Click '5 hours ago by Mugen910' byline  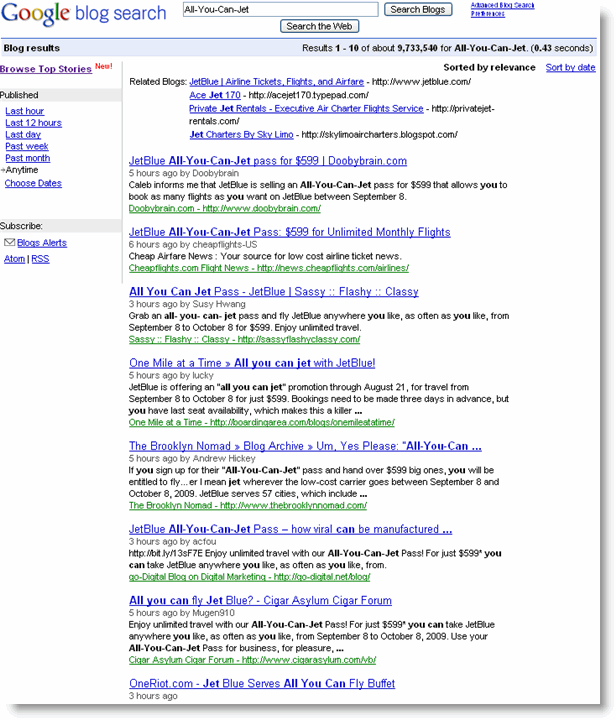coord(181,613)
